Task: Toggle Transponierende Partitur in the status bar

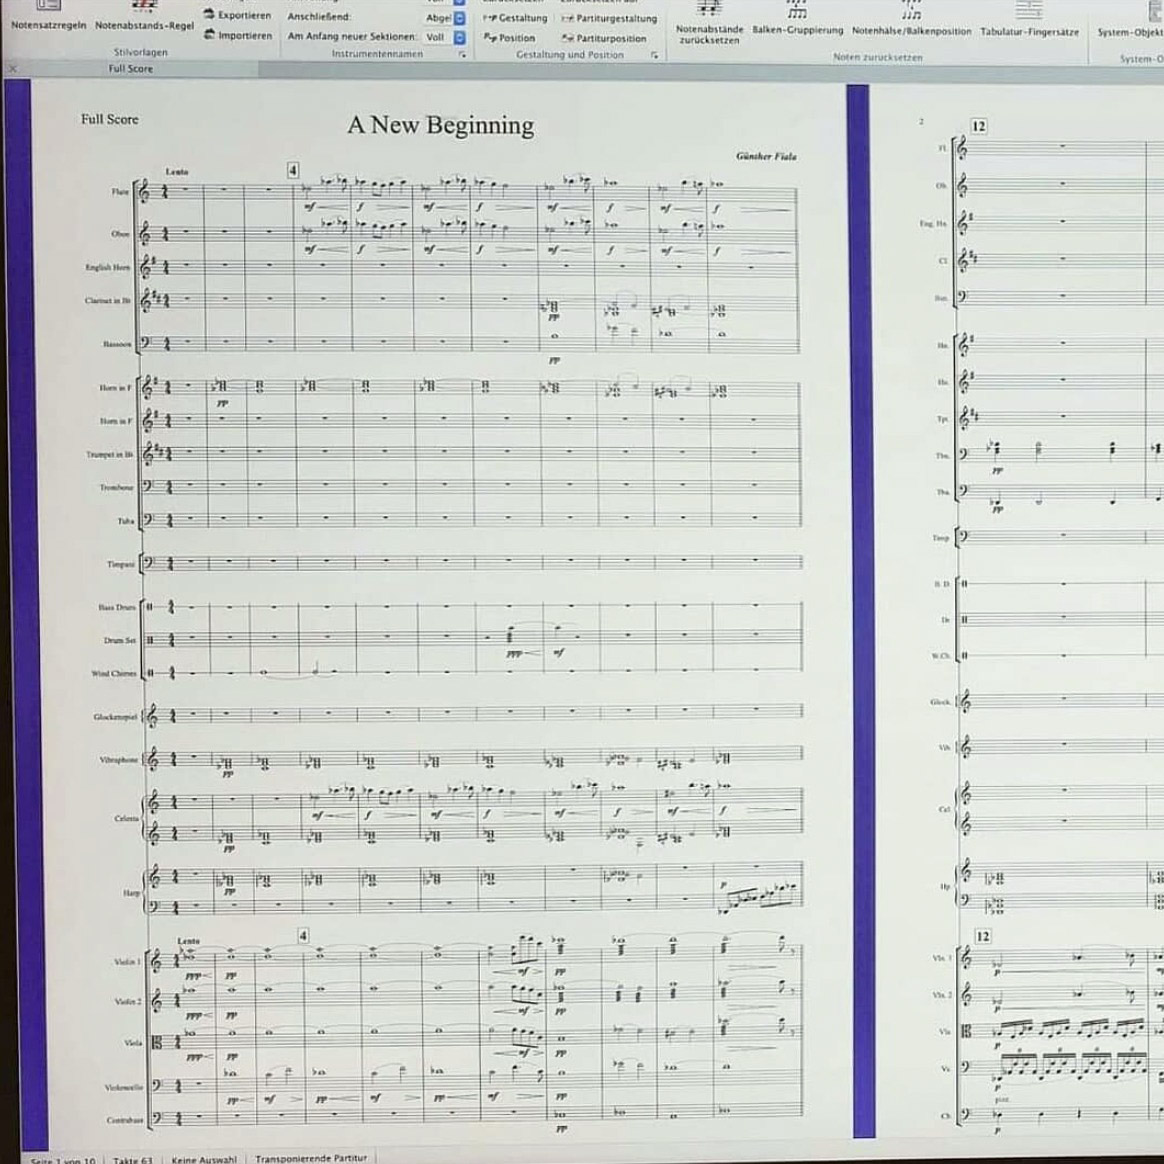Action: click(308, 1160)
